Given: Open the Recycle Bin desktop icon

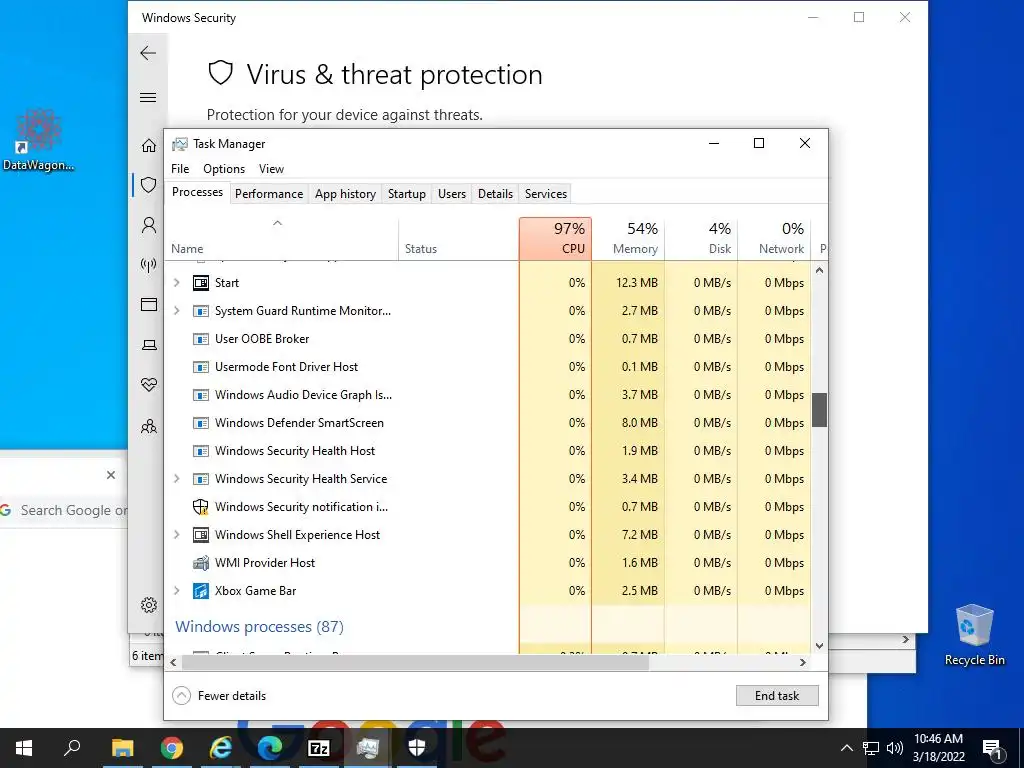Looking at the screenshot, I should [x=974, y=635].
